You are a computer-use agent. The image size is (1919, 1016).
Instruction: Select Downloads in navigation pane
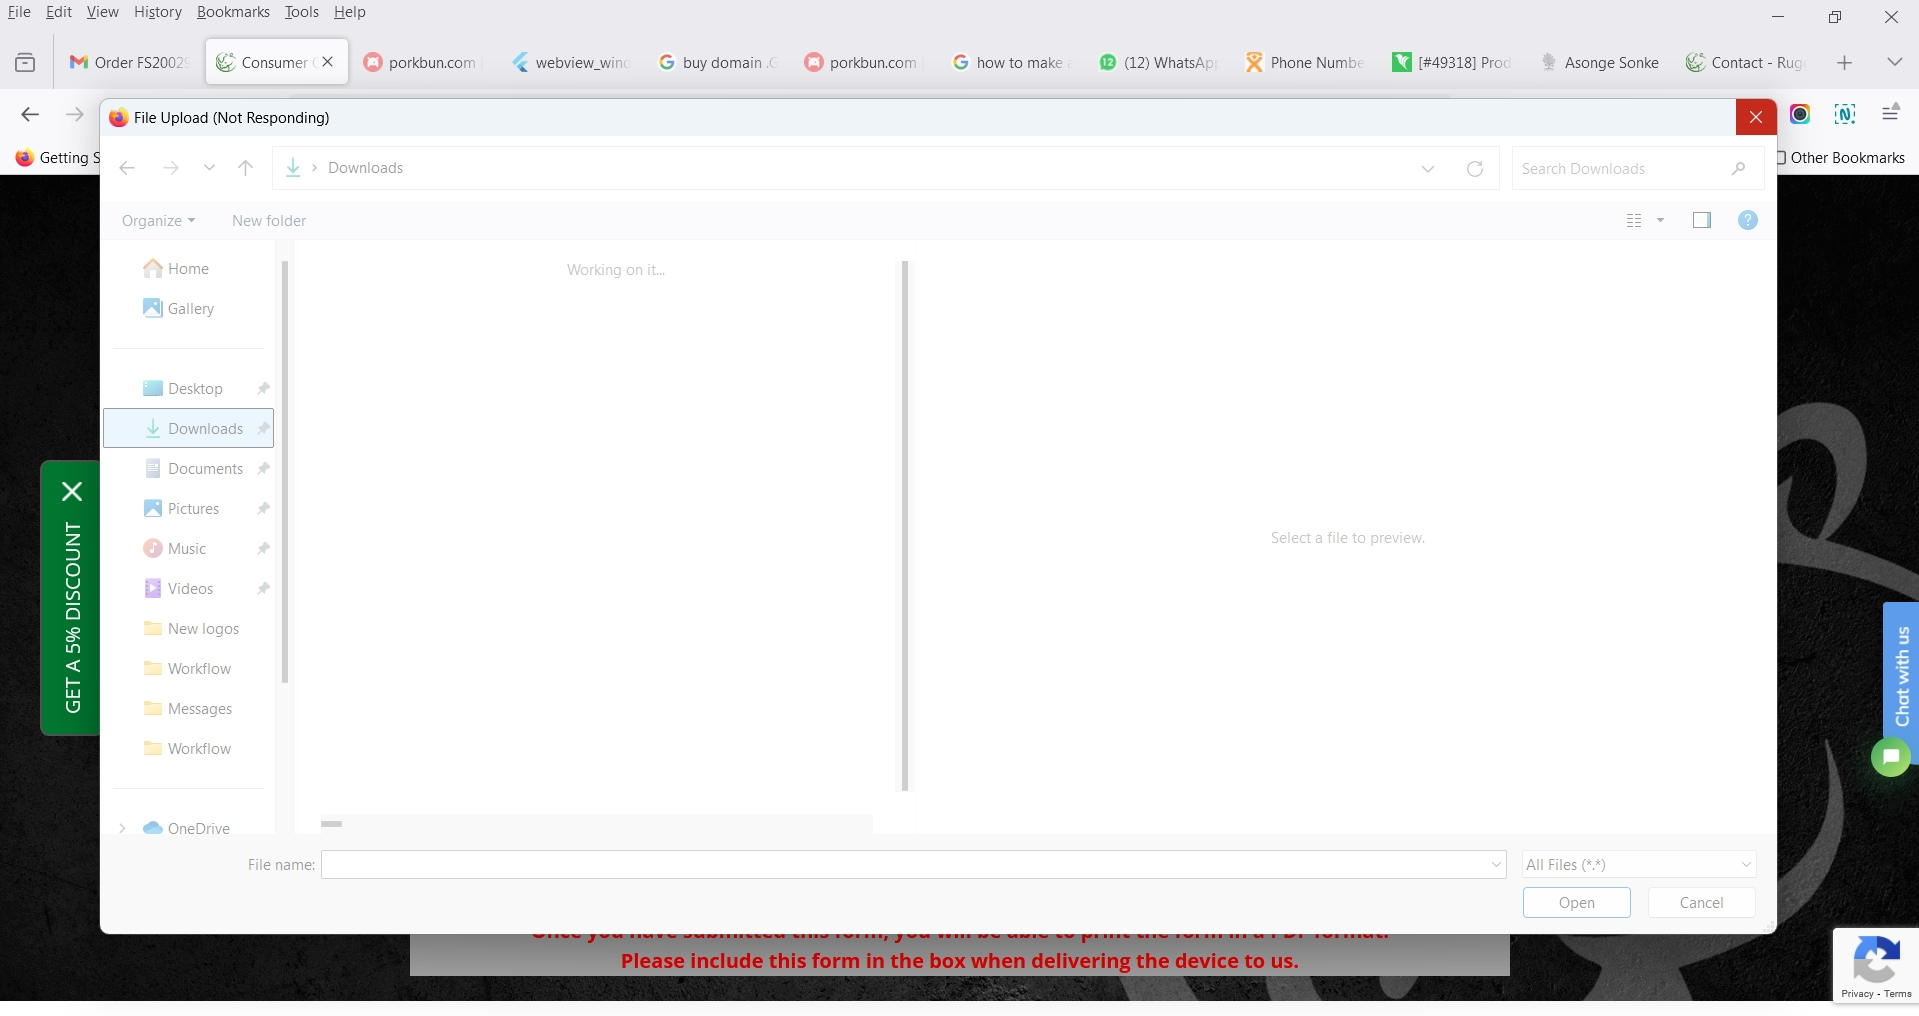tap(188, 428)
